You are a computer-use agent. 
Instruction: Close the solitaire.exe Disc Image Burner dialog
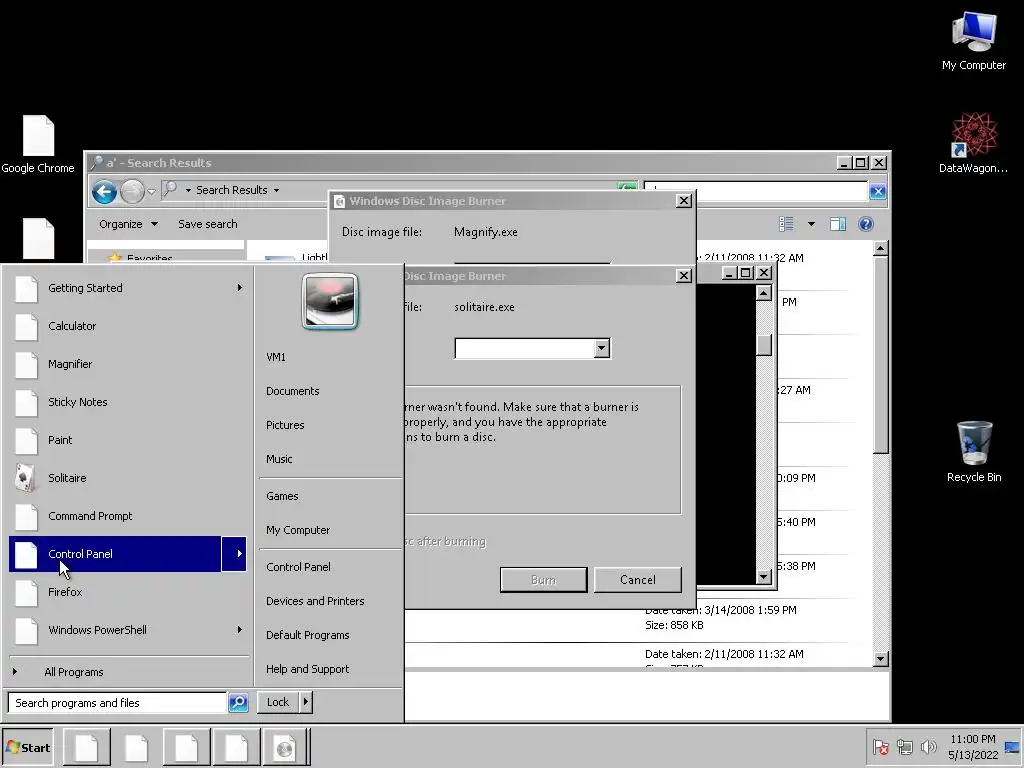point(684,276)
